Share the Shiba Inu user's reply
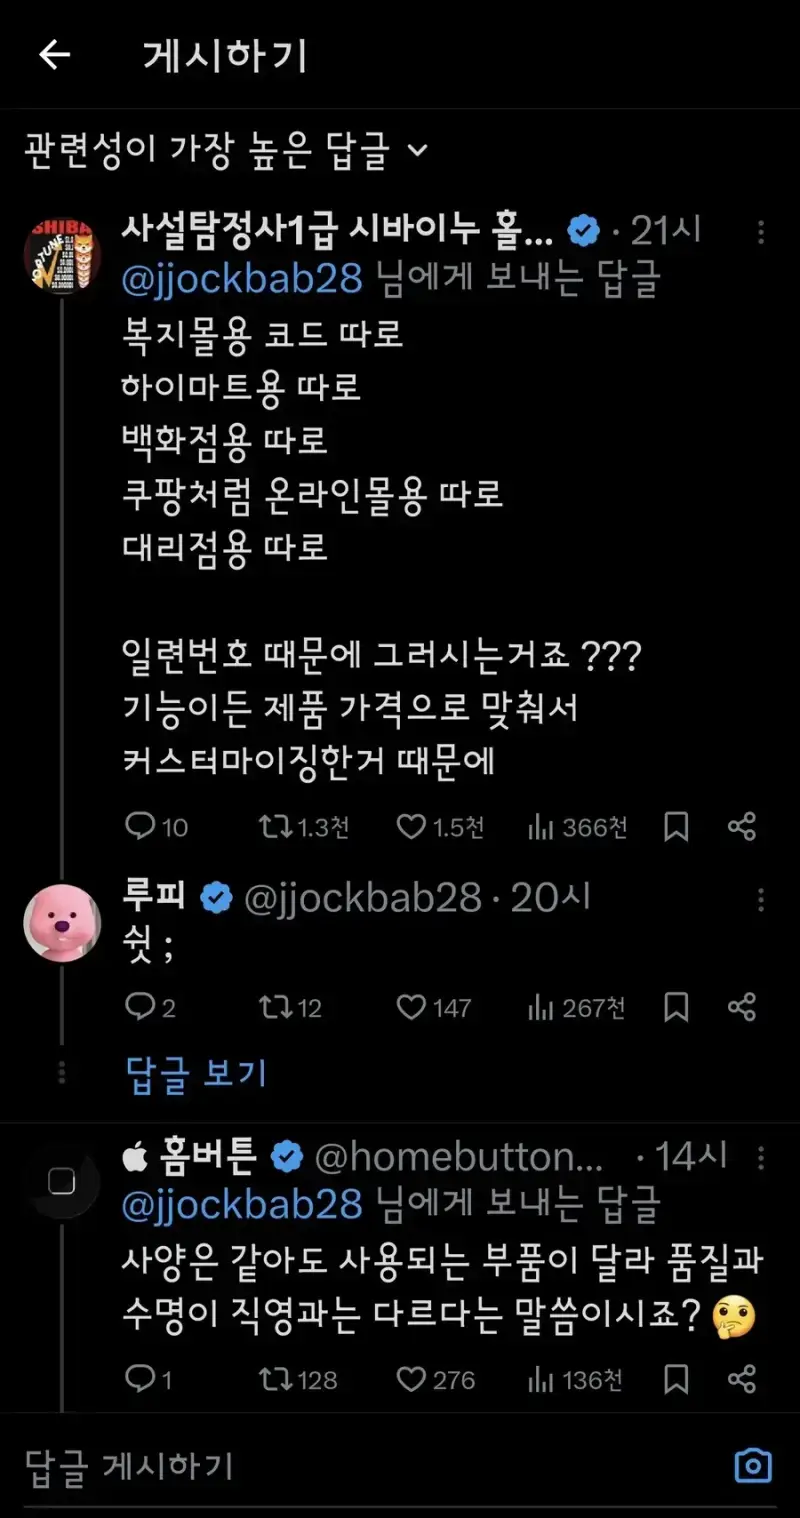 point(742,827)
